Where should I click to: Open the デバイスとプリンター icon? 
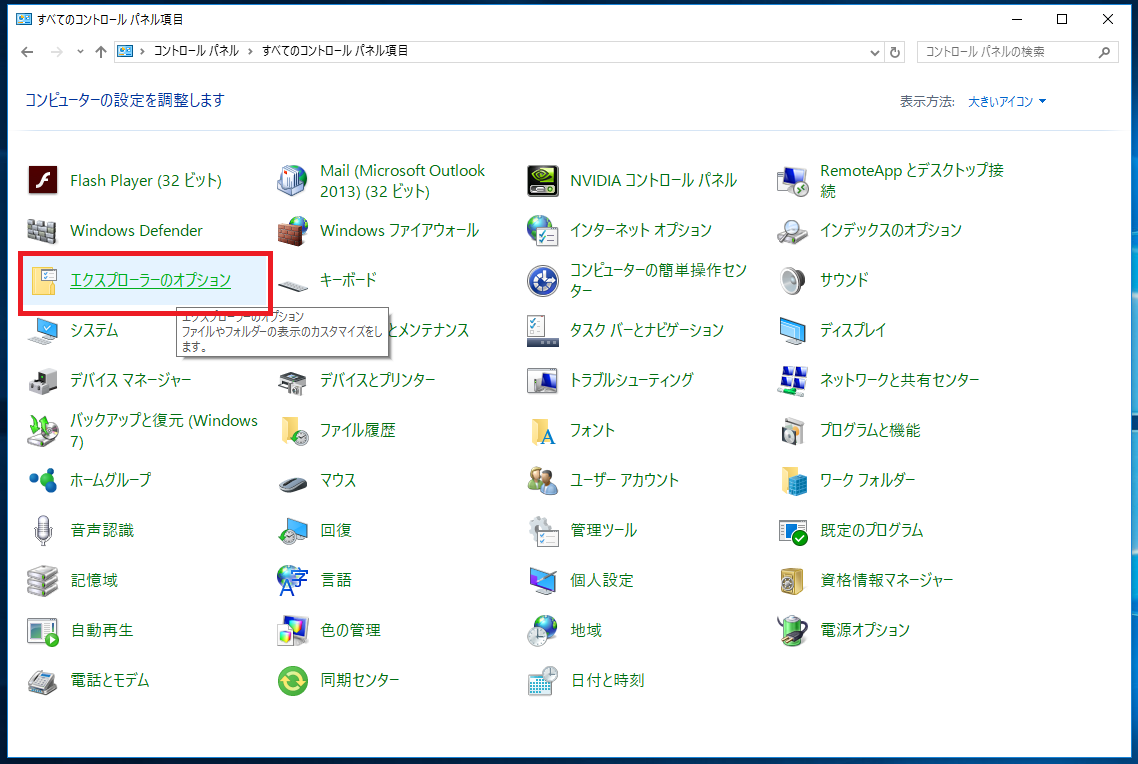tap(292, 381)
